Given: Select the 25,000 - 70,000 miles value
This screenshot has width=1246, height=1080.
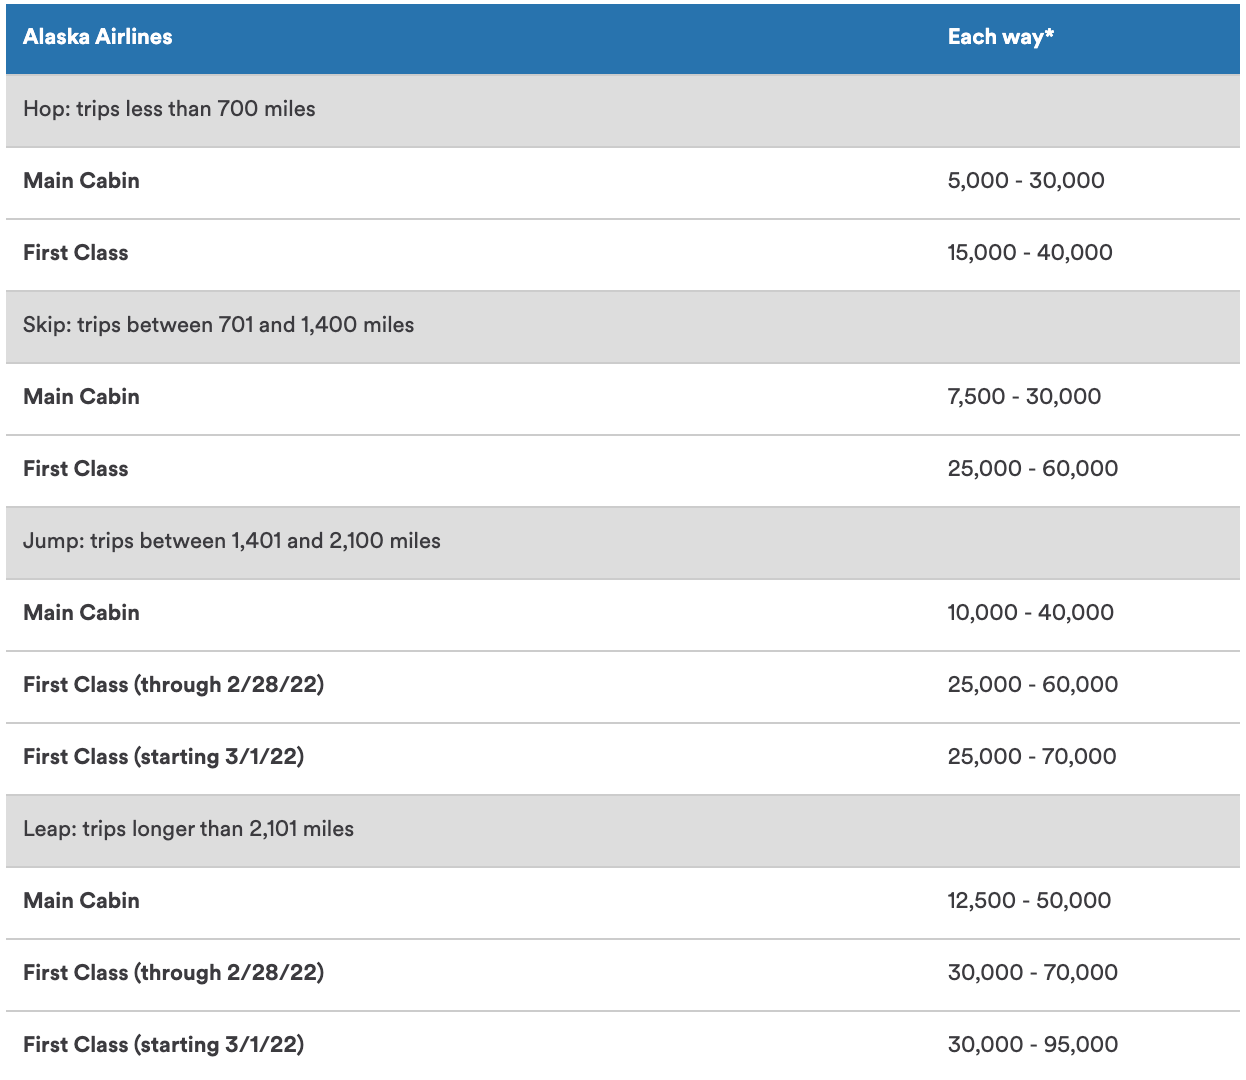Looking at the screenshot, I should (x=1032, y=757).
